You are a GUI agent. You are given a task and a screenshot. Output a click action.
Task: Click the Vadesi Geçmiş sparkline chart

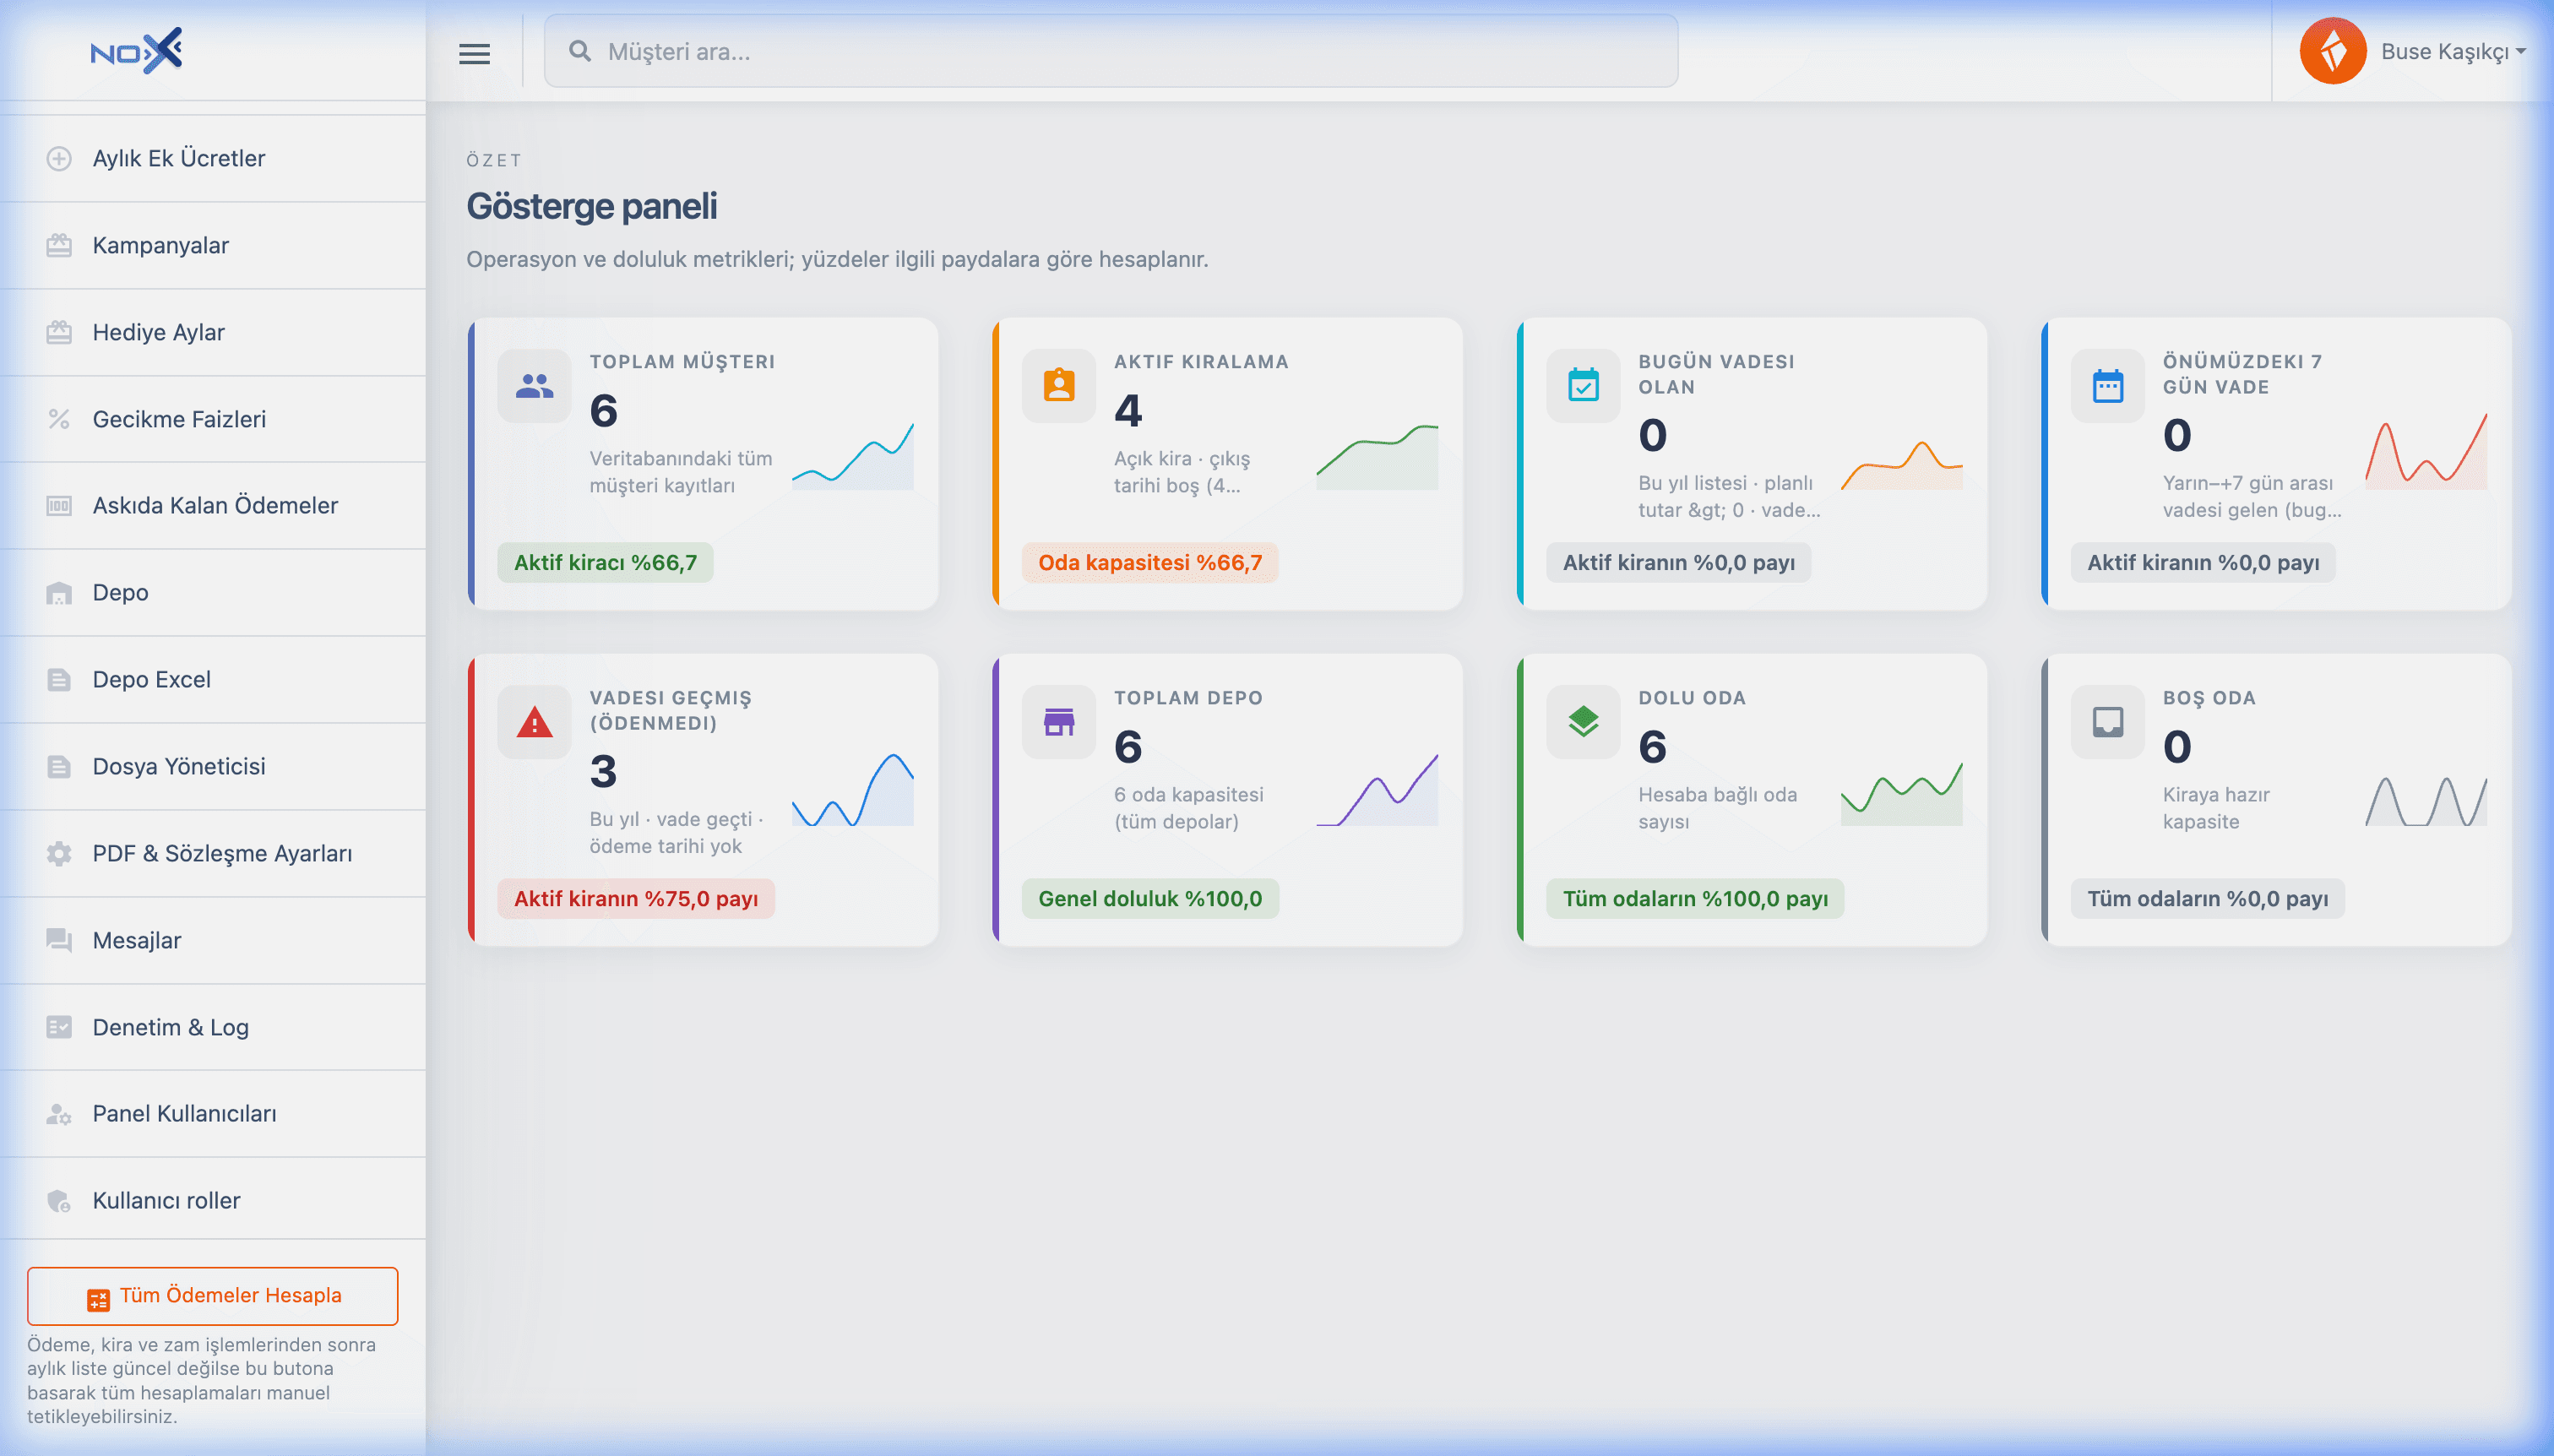852,790
